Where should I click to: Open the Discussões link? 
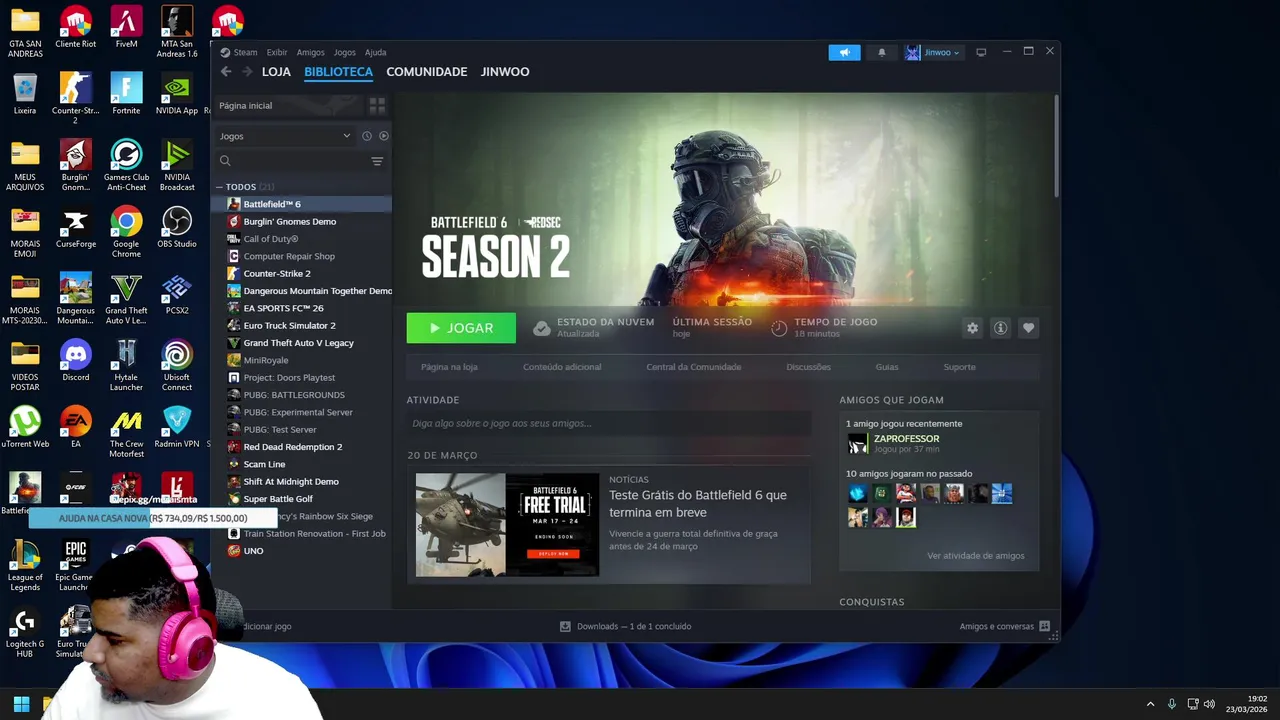(808, 367)
